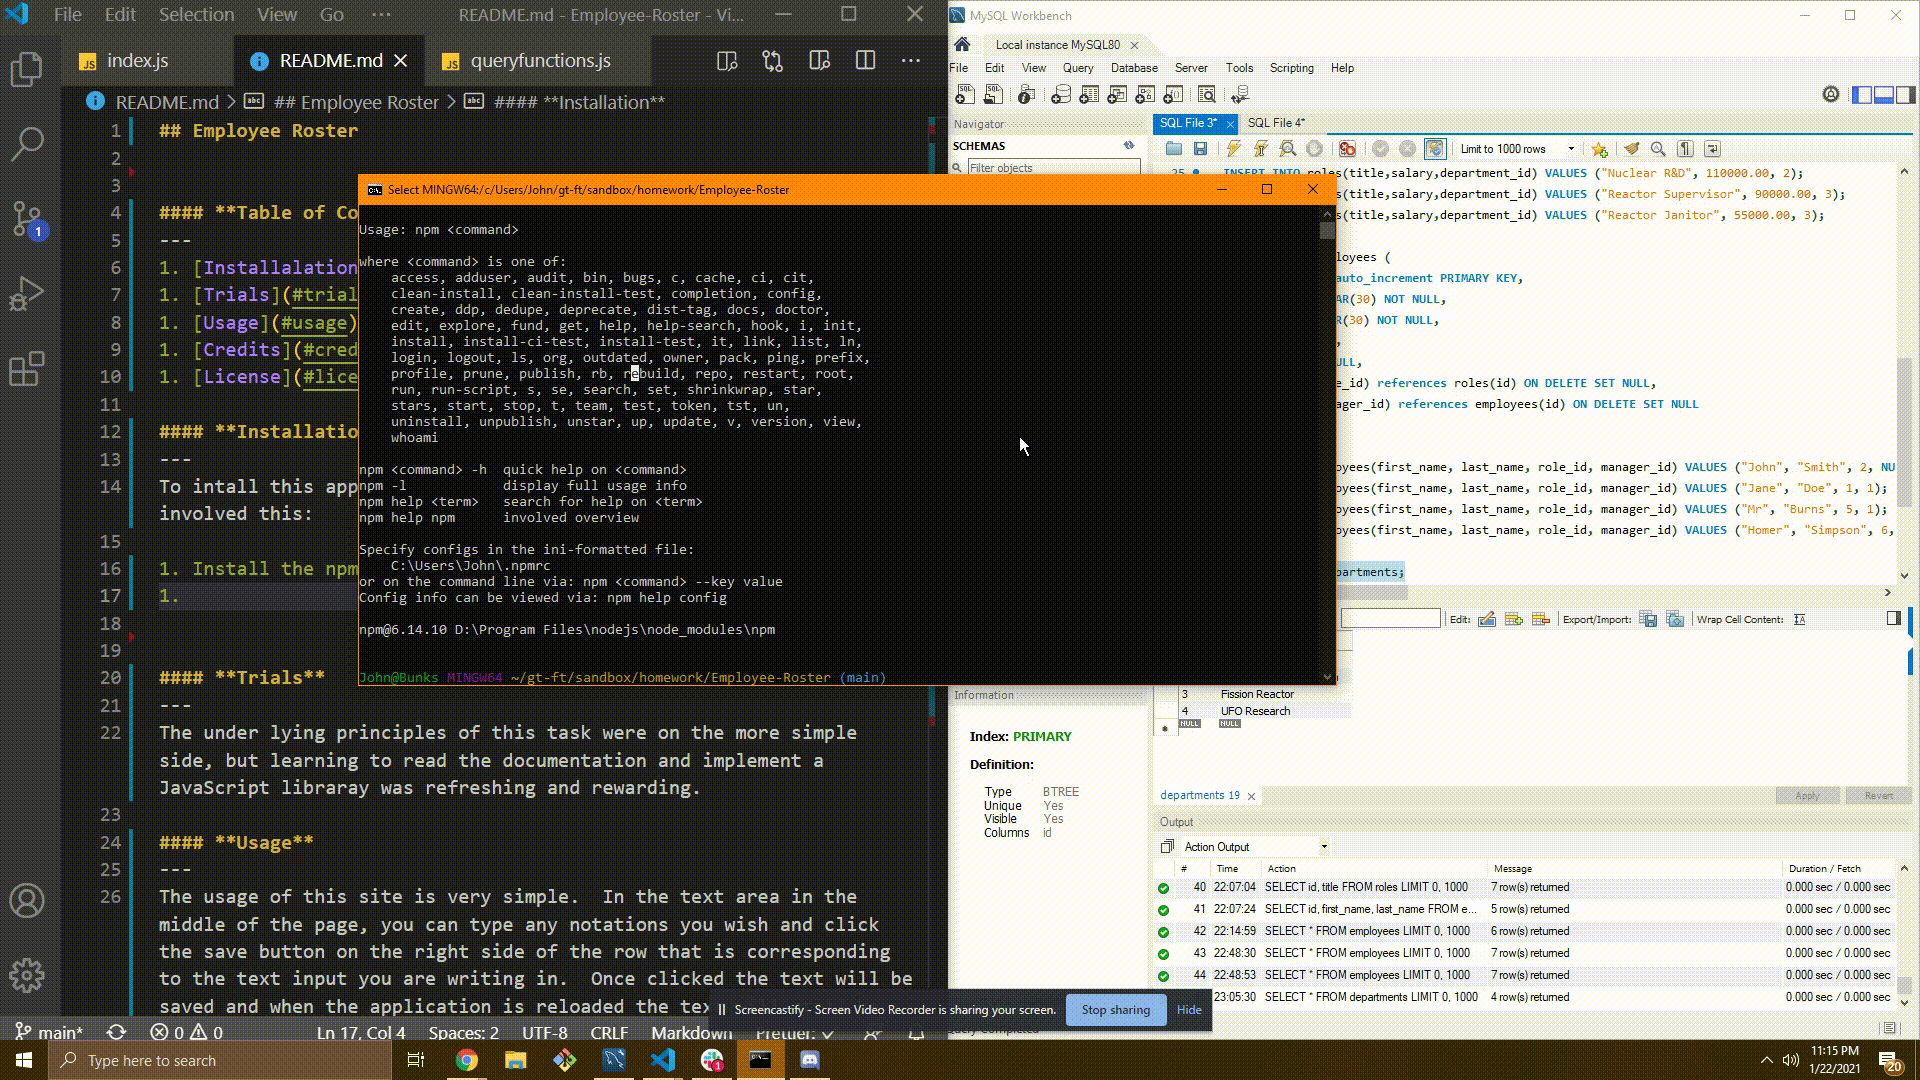Click the Wrap Cell Content toggle icon

pyautogui.click(x=1797, y=618)
